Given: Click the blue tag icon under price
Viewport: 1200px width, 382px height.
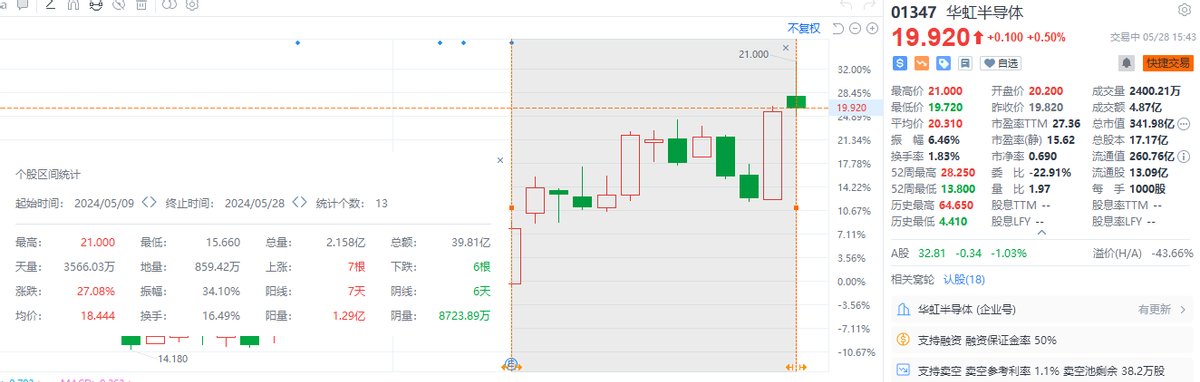Looking at the screenshot, I should [942, 63].
